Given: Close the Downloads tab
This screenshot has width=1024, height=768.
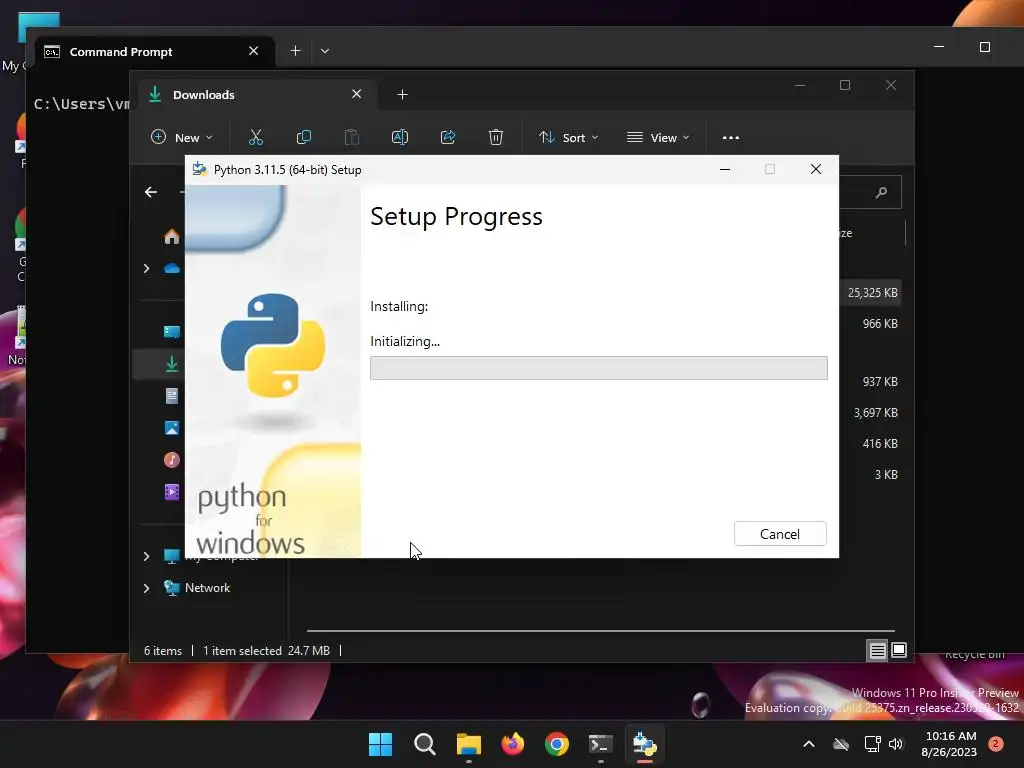Looking at the screenshot, I should pyautogui.click(x=357, y=94).
